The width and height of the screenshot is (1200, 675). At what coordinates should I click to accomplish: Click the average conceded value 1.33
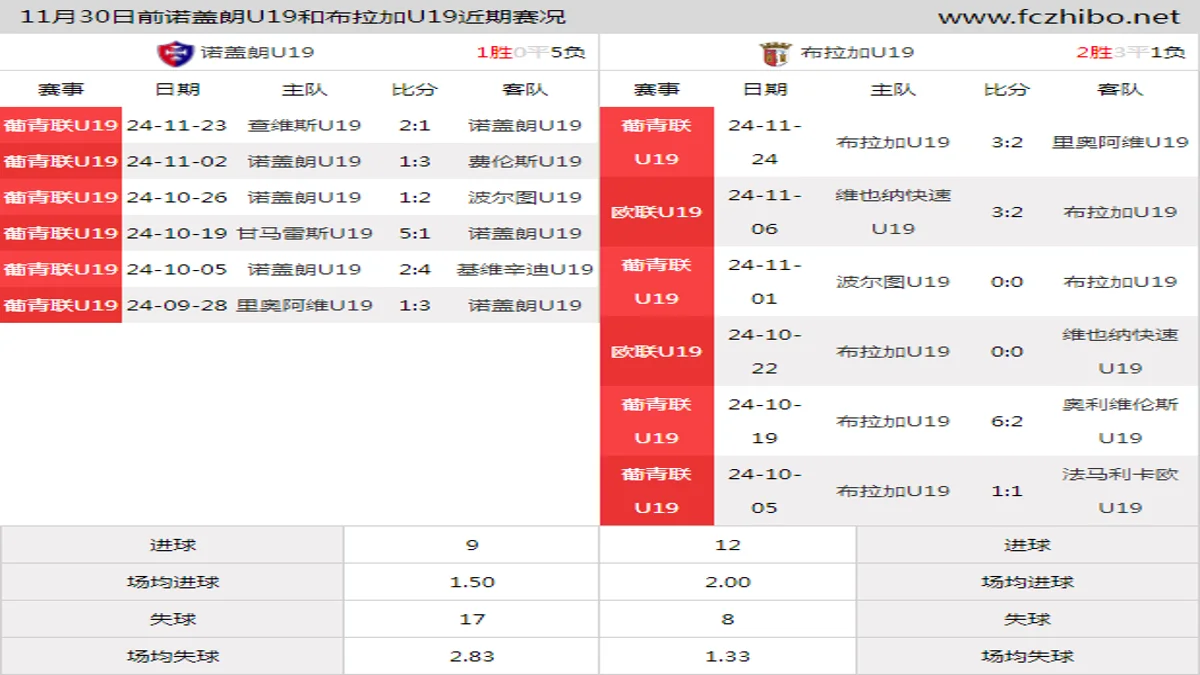coord(728,656)
